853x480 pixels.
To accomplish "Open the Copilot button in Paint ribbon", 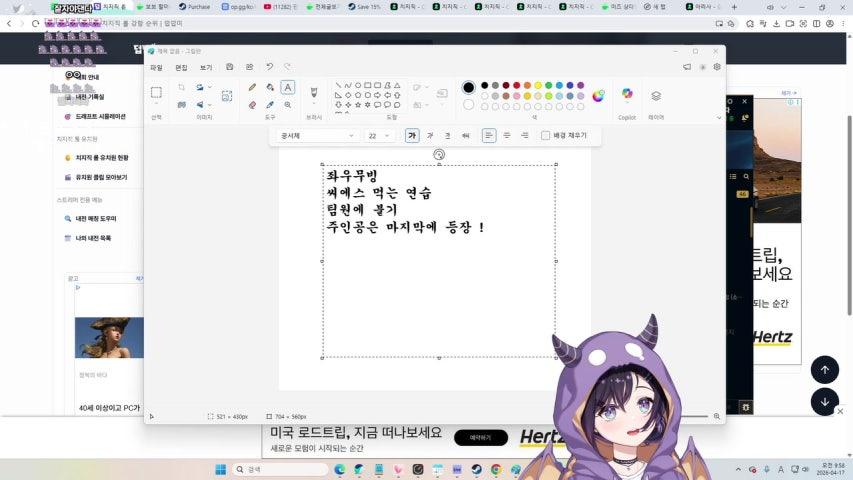I will pyautogui.click(x=627, y=94).
